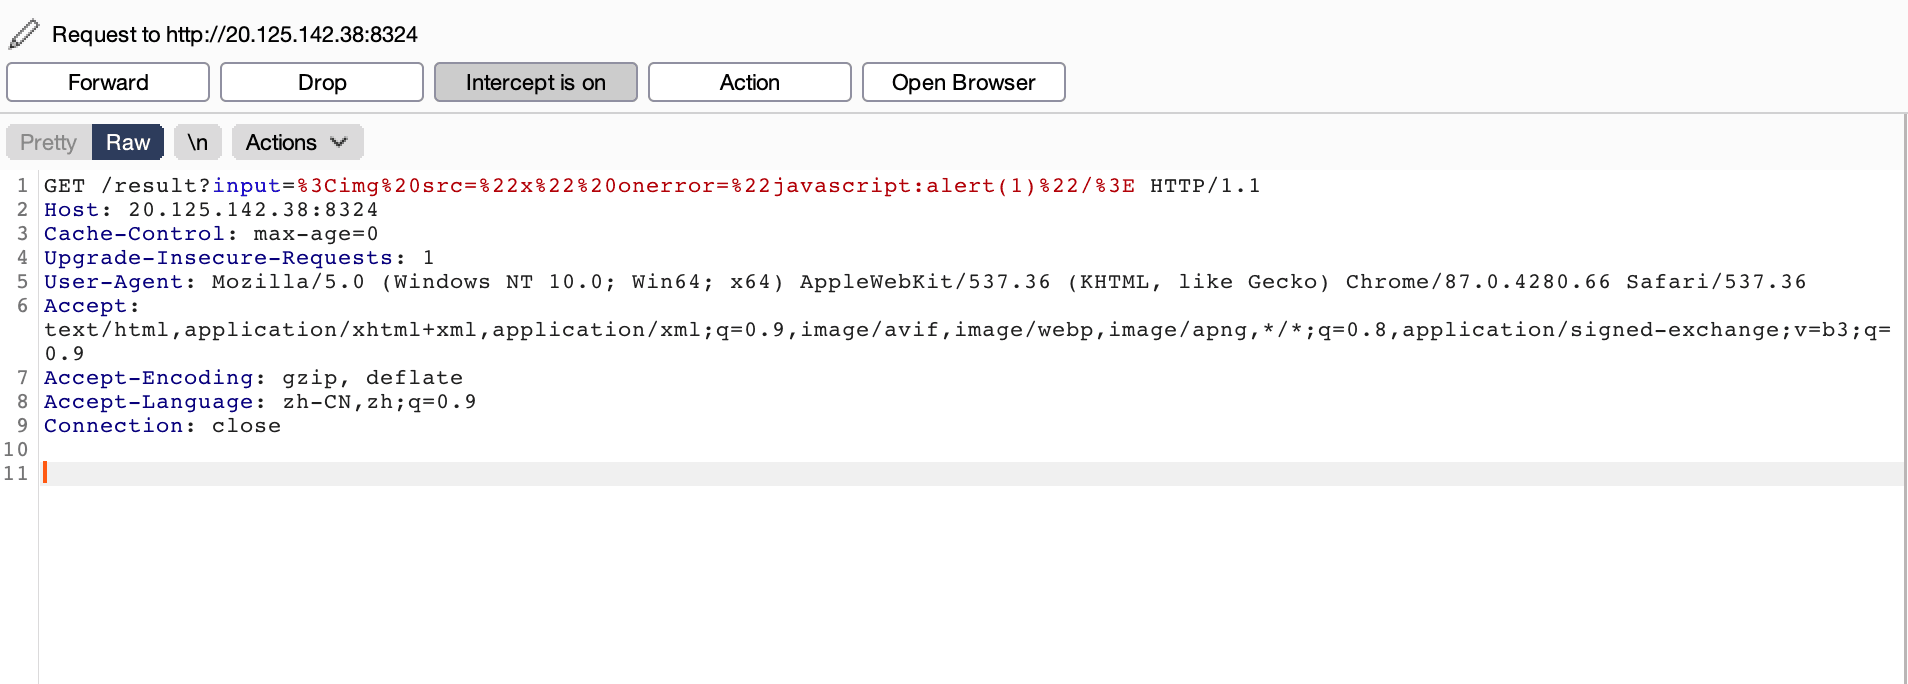1908x684 pixels.
Task: Click on the Host header line
Action: tap(211, 210)
